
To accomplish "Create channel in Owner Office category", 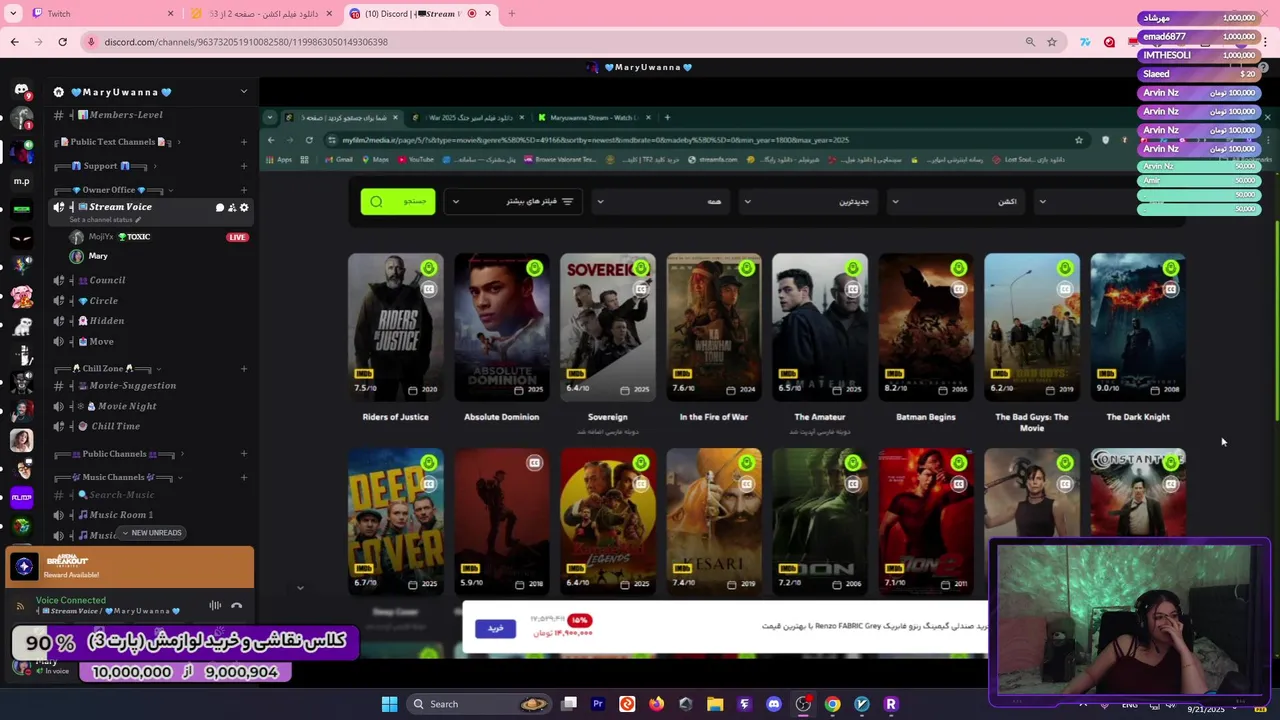I will click(244, 190).
